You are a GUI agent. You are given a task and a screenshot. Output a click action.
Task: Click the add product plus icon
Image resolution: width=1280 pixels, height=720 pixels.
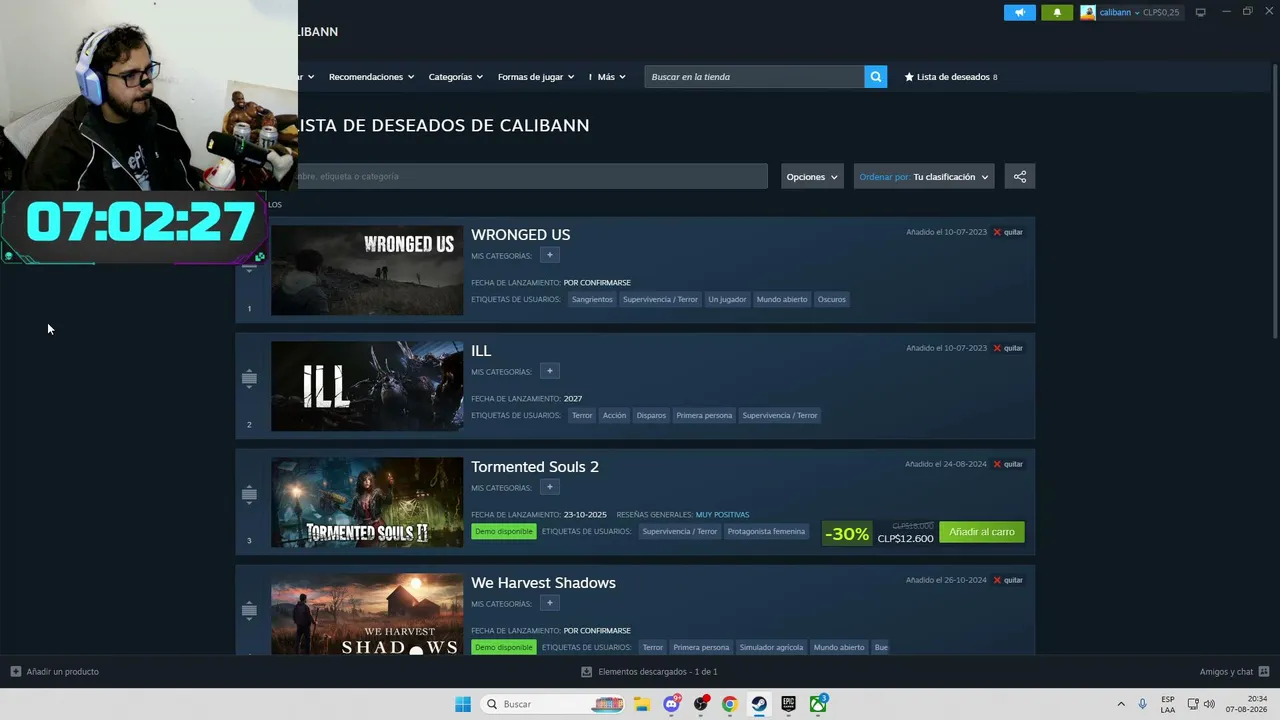coord(15,672)
